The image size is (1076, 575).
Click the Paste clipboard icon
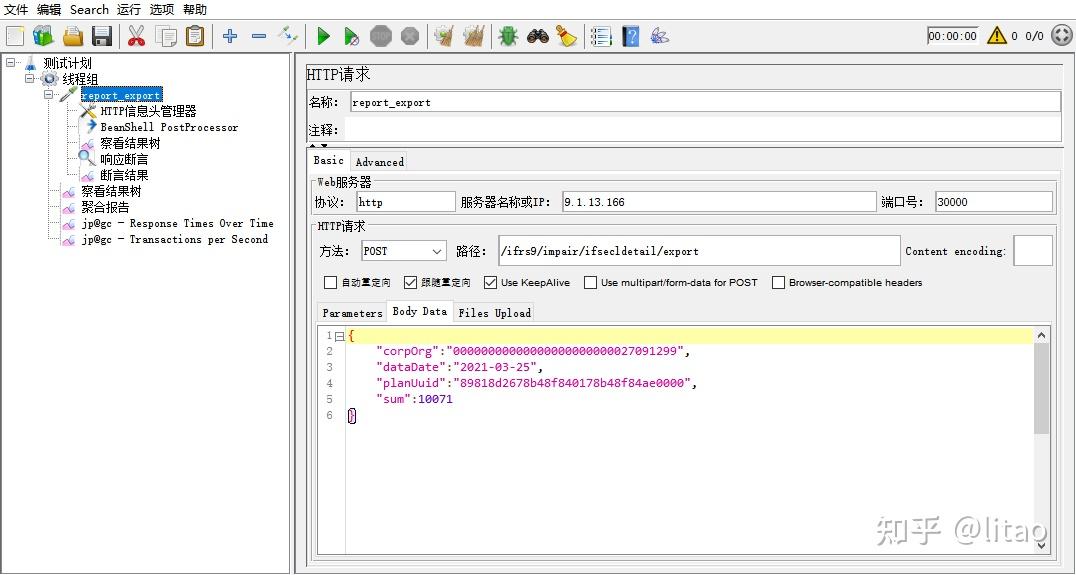click(x=196, y=36)
